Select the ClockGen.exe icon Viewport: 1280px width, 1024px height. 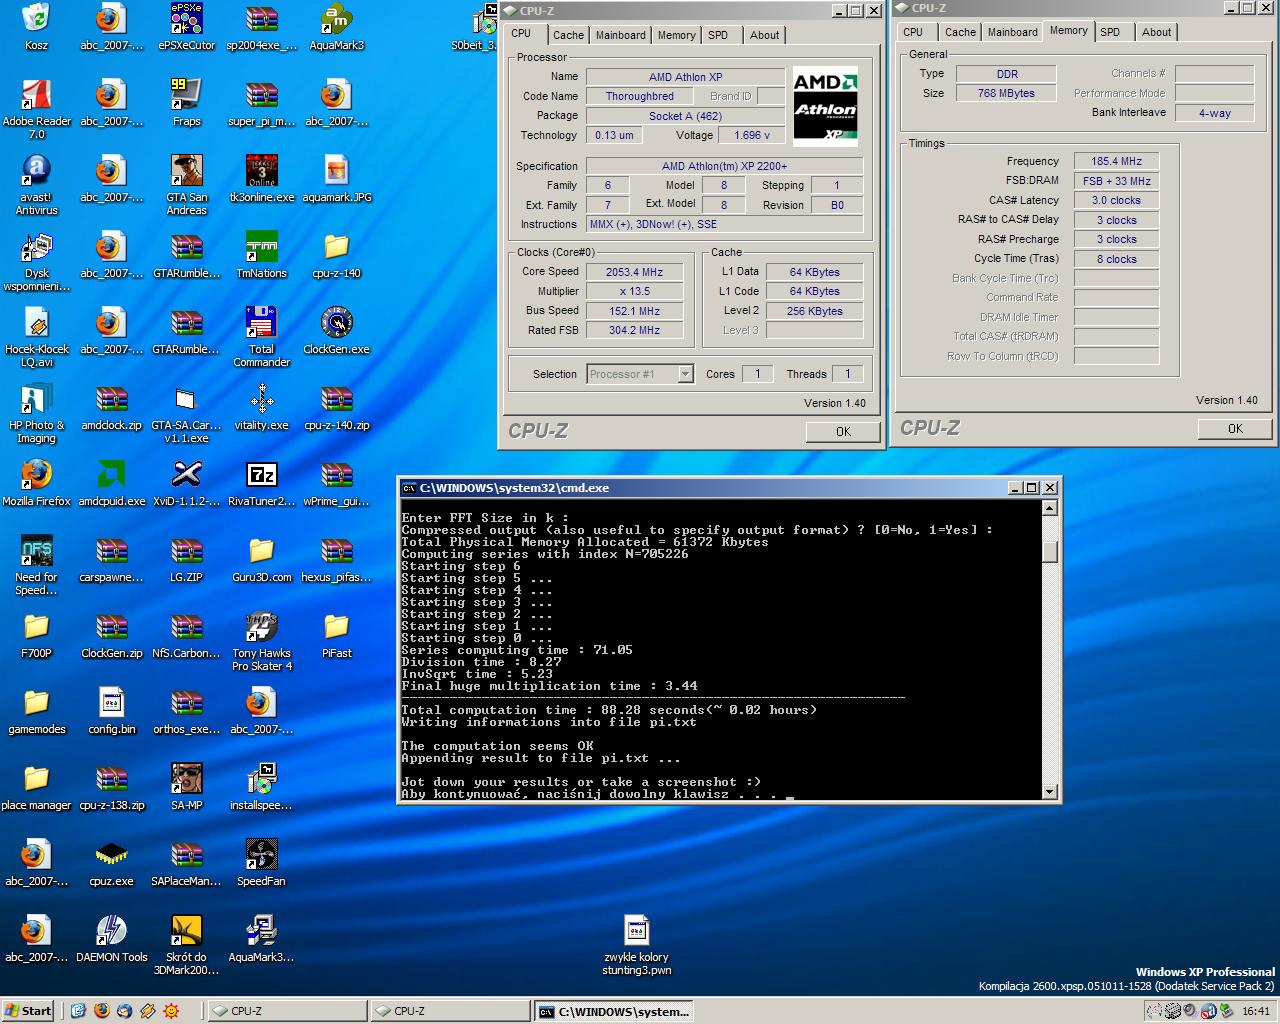pos(336,322)
